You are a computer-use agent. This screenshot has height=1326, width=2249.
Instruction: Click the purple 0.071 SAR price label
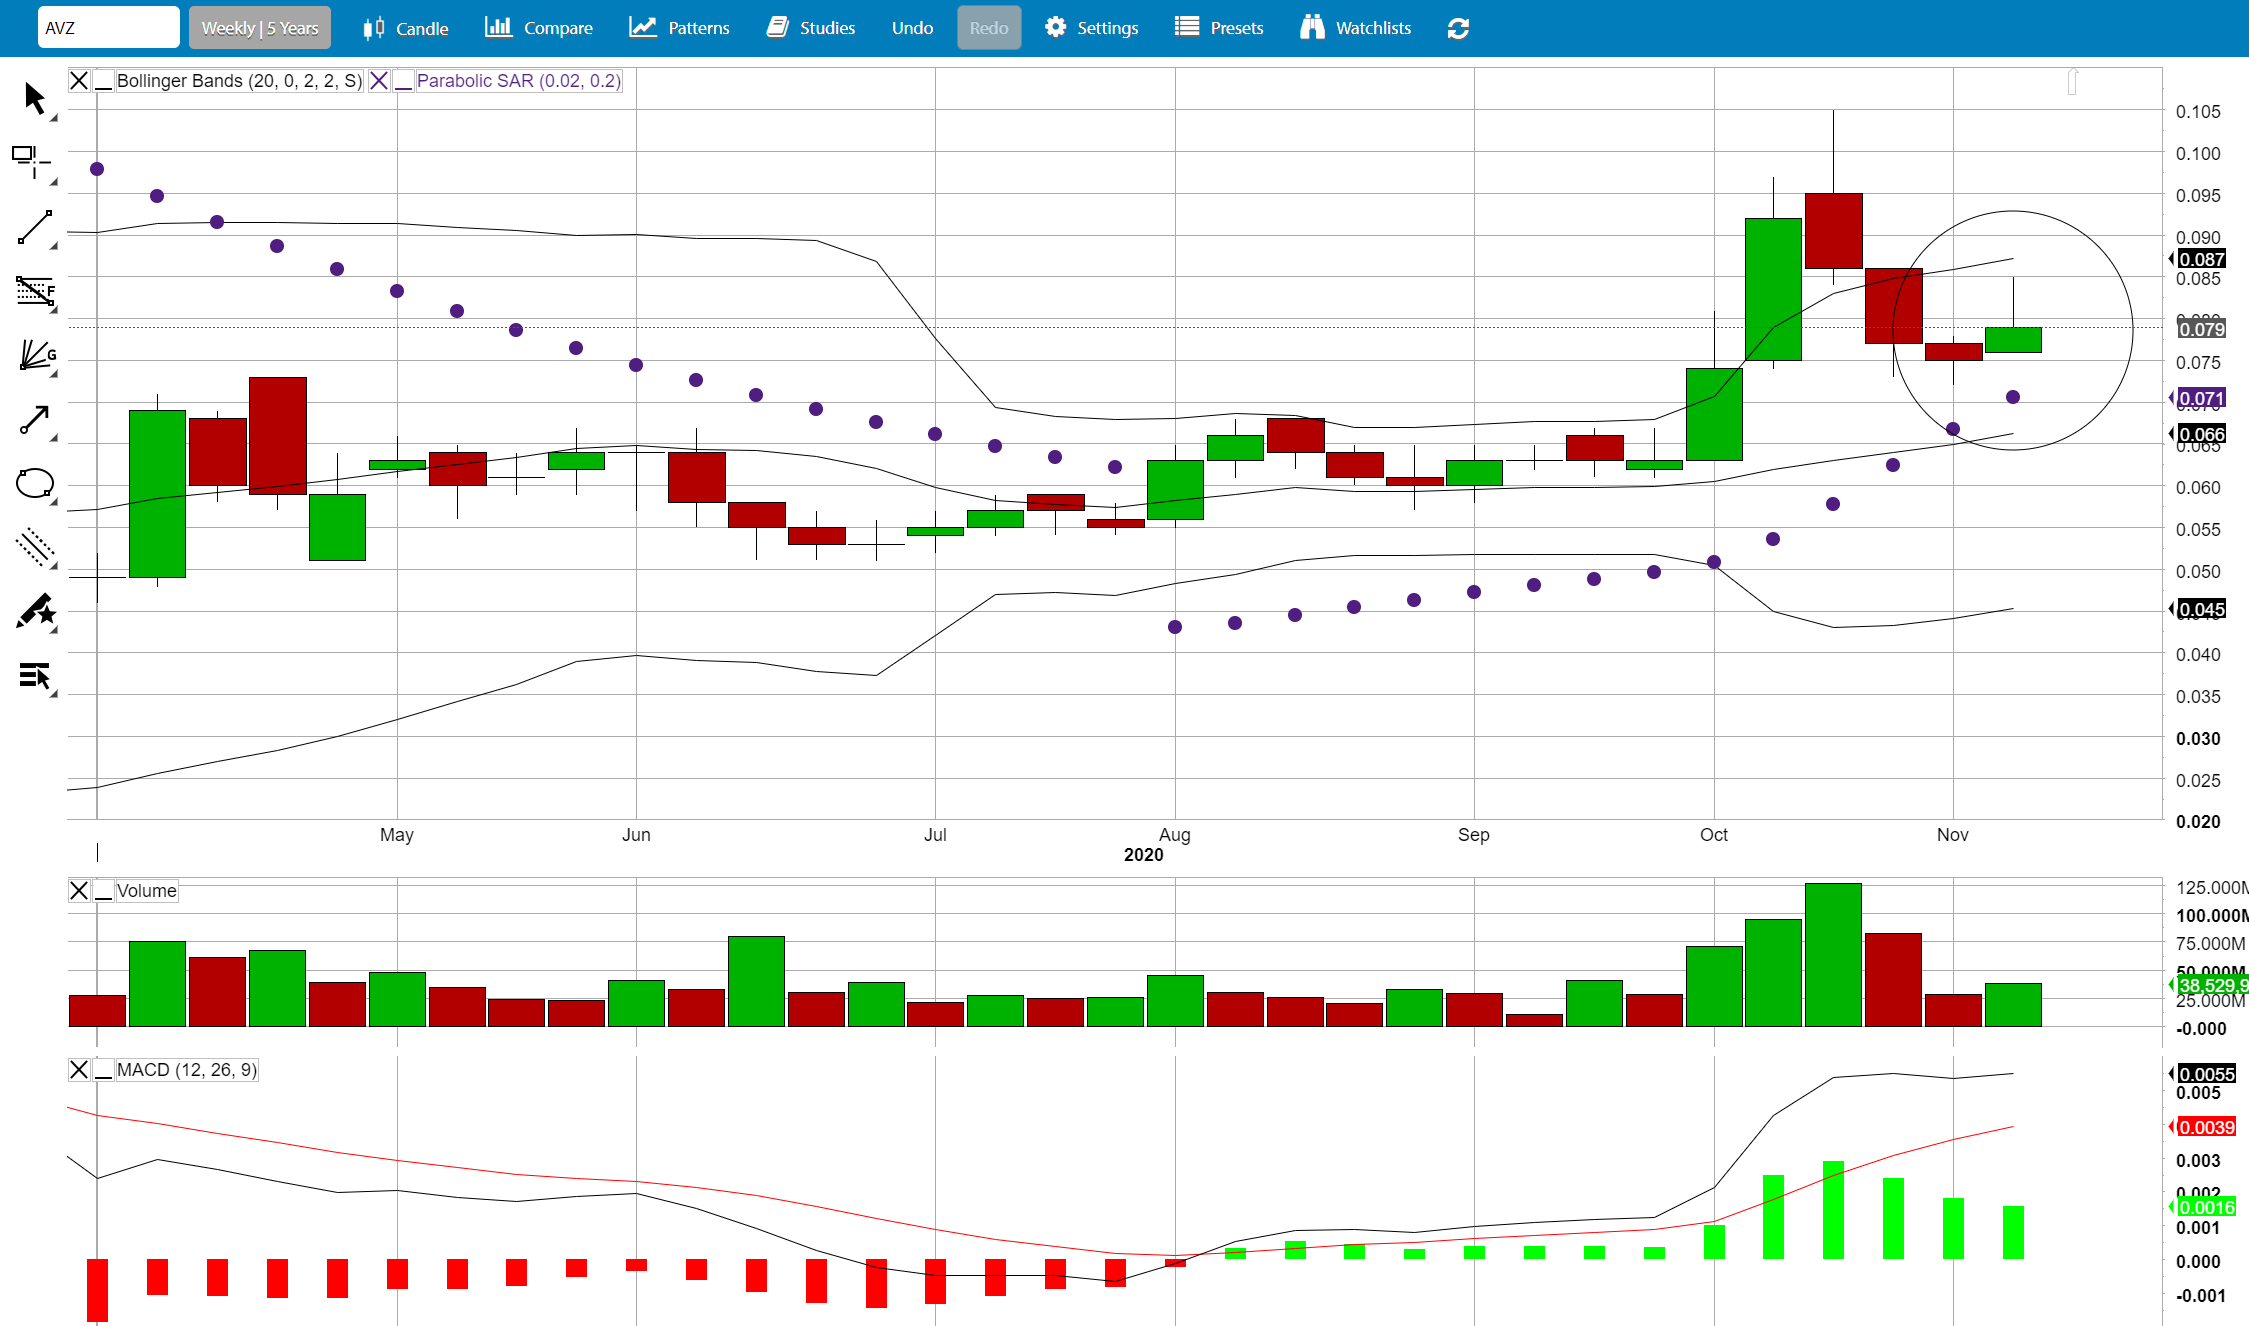(x=2201, y=398)
